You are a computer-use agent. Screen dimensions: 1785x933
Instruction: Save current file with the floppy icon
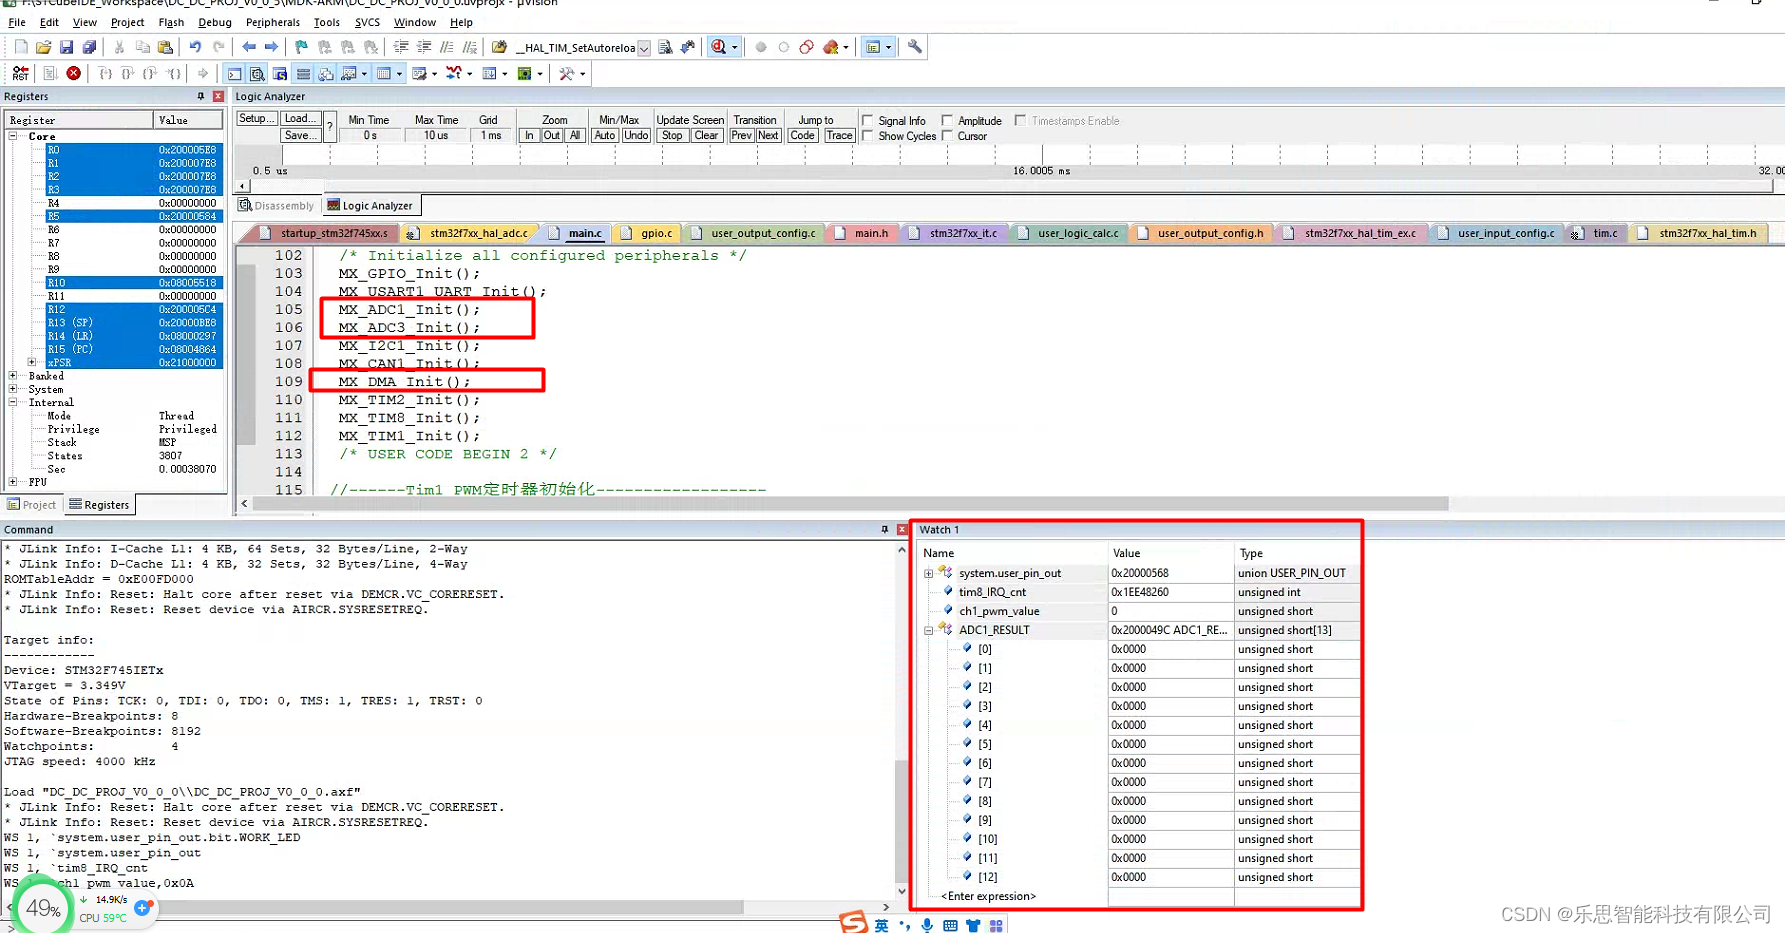click(66, 47)
